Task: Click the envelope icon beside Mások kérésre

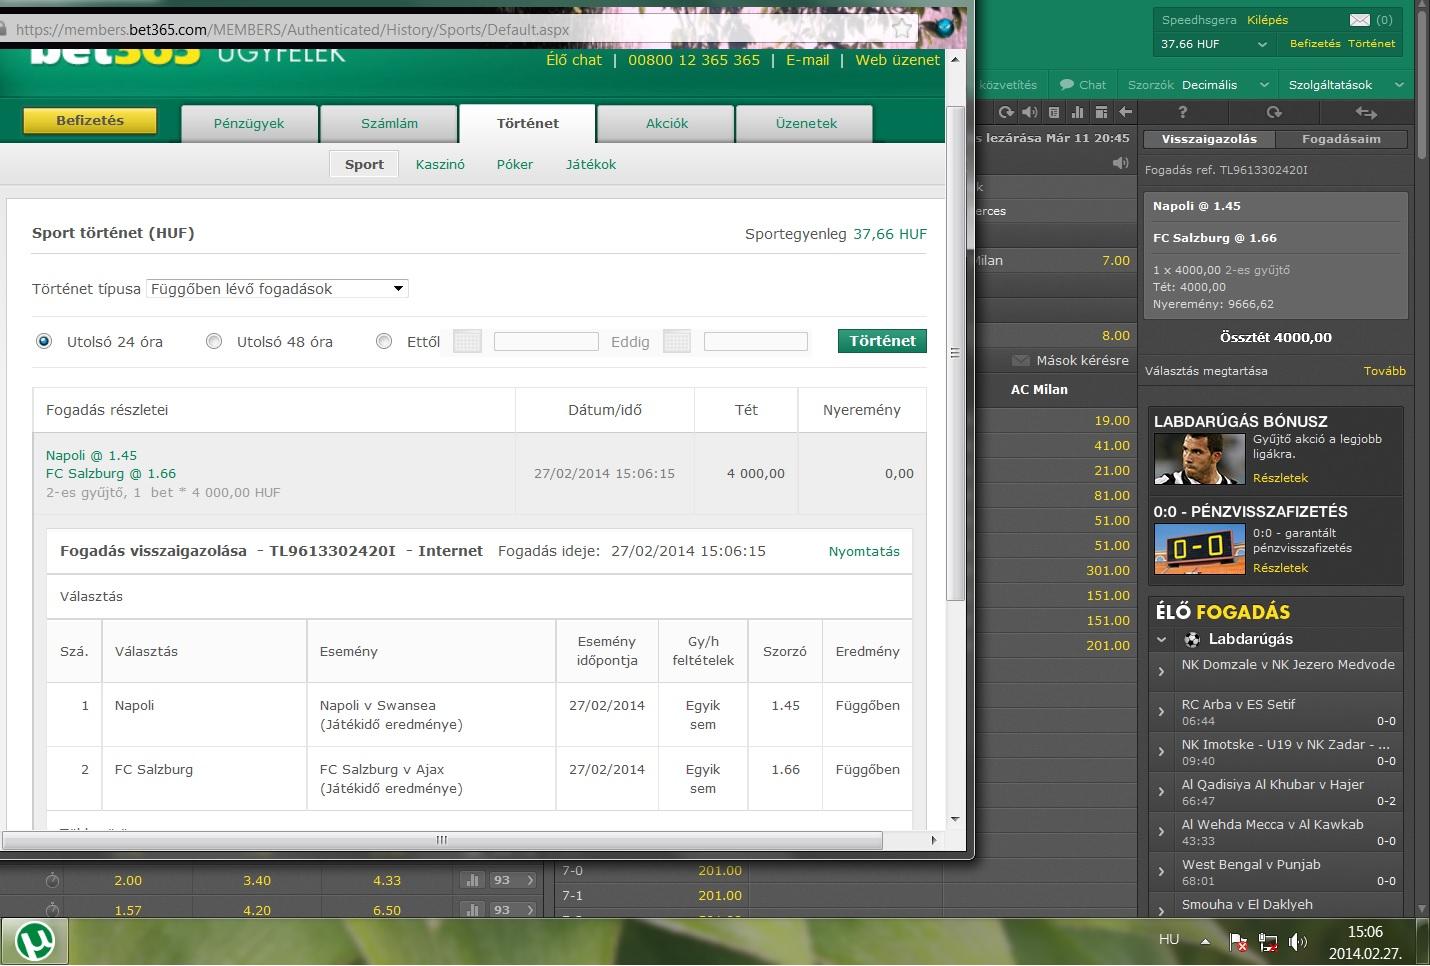Action: (x=1020, y=360)
